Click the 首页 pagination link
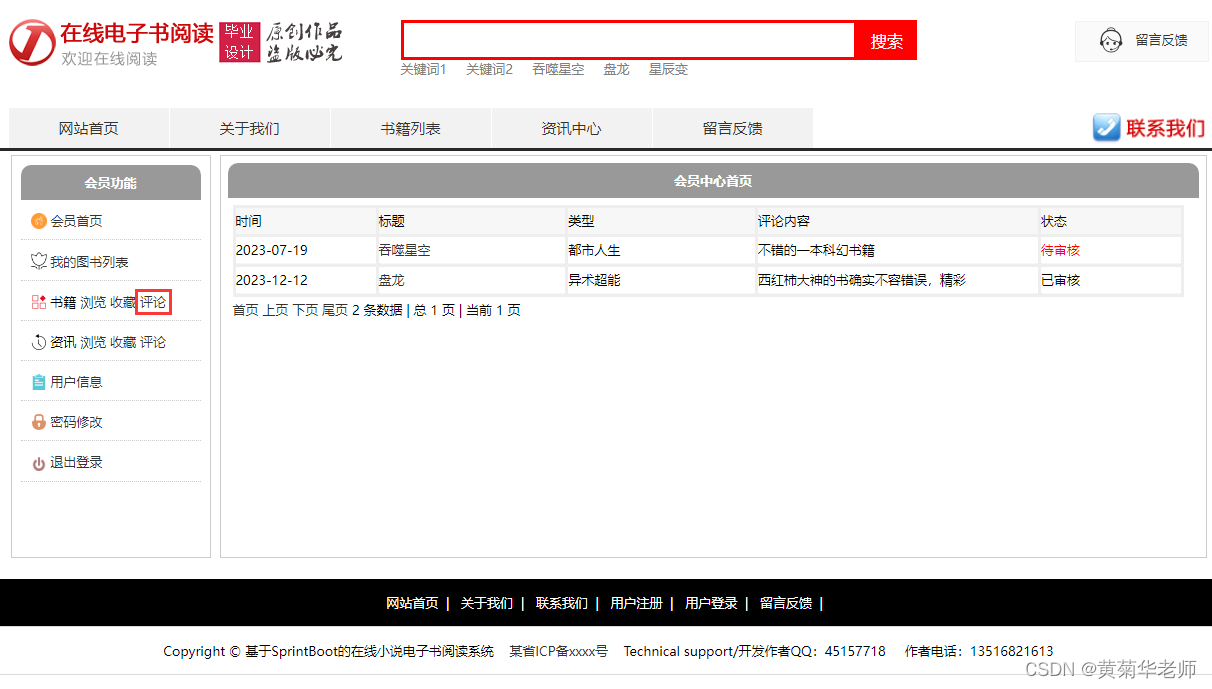This screenshot has width=1212, height=689. (246, 310)
